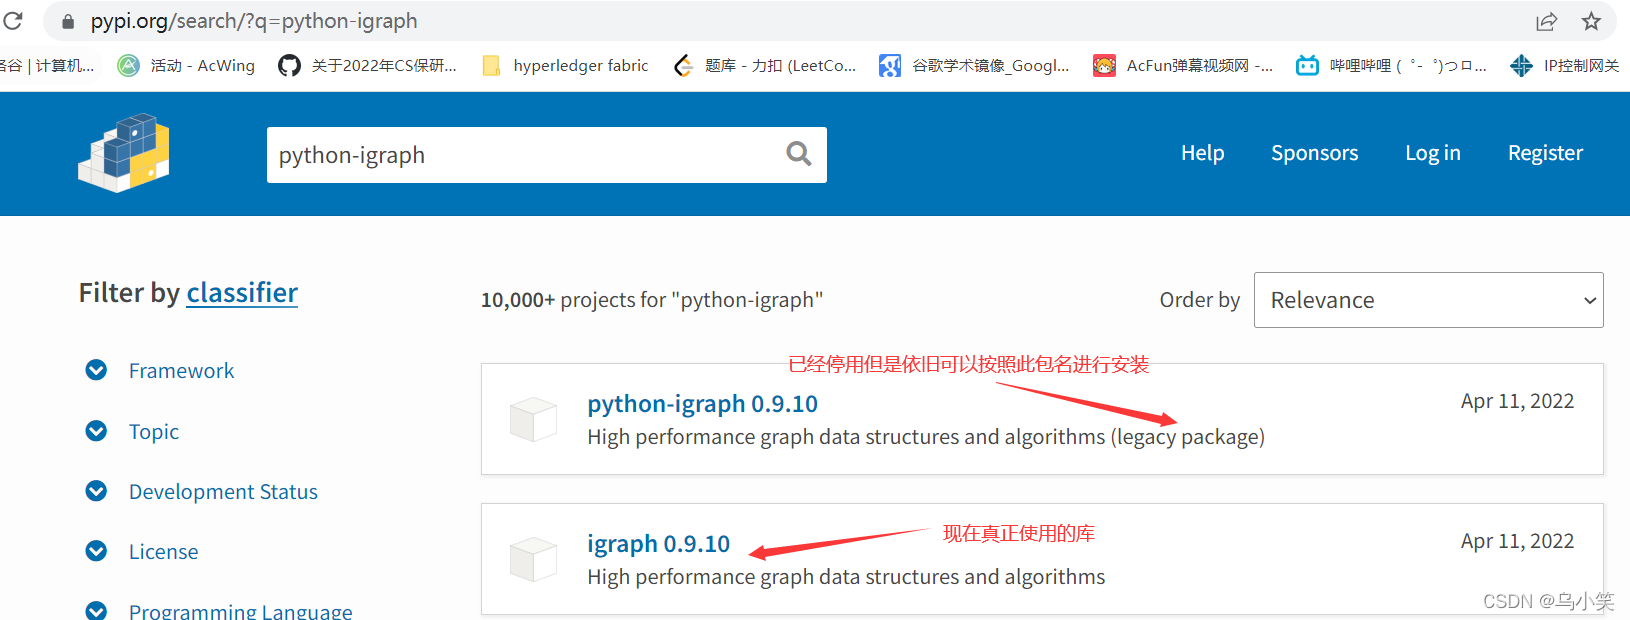Open the 活动 - AcWing bookmark

click(x=187, y=66)
